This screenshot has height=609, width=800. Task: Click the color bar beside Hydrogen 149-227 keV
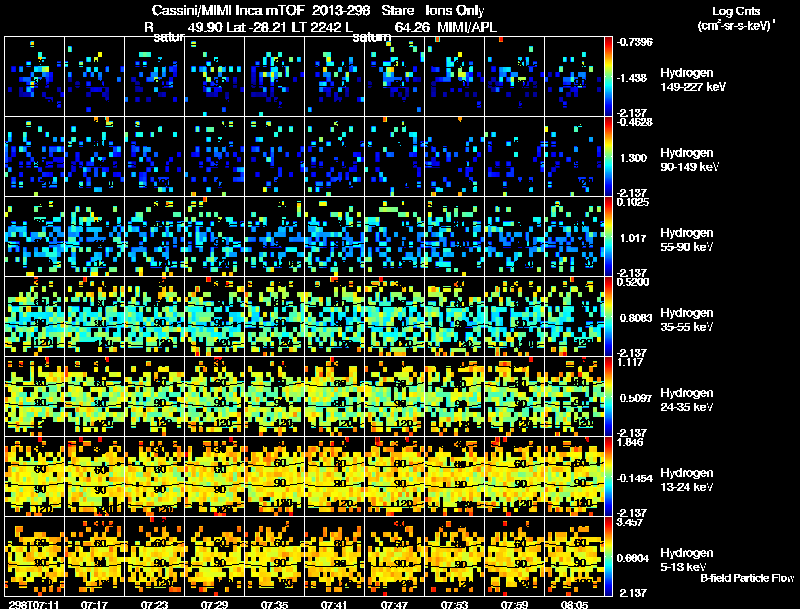click(x=608, y=77)
